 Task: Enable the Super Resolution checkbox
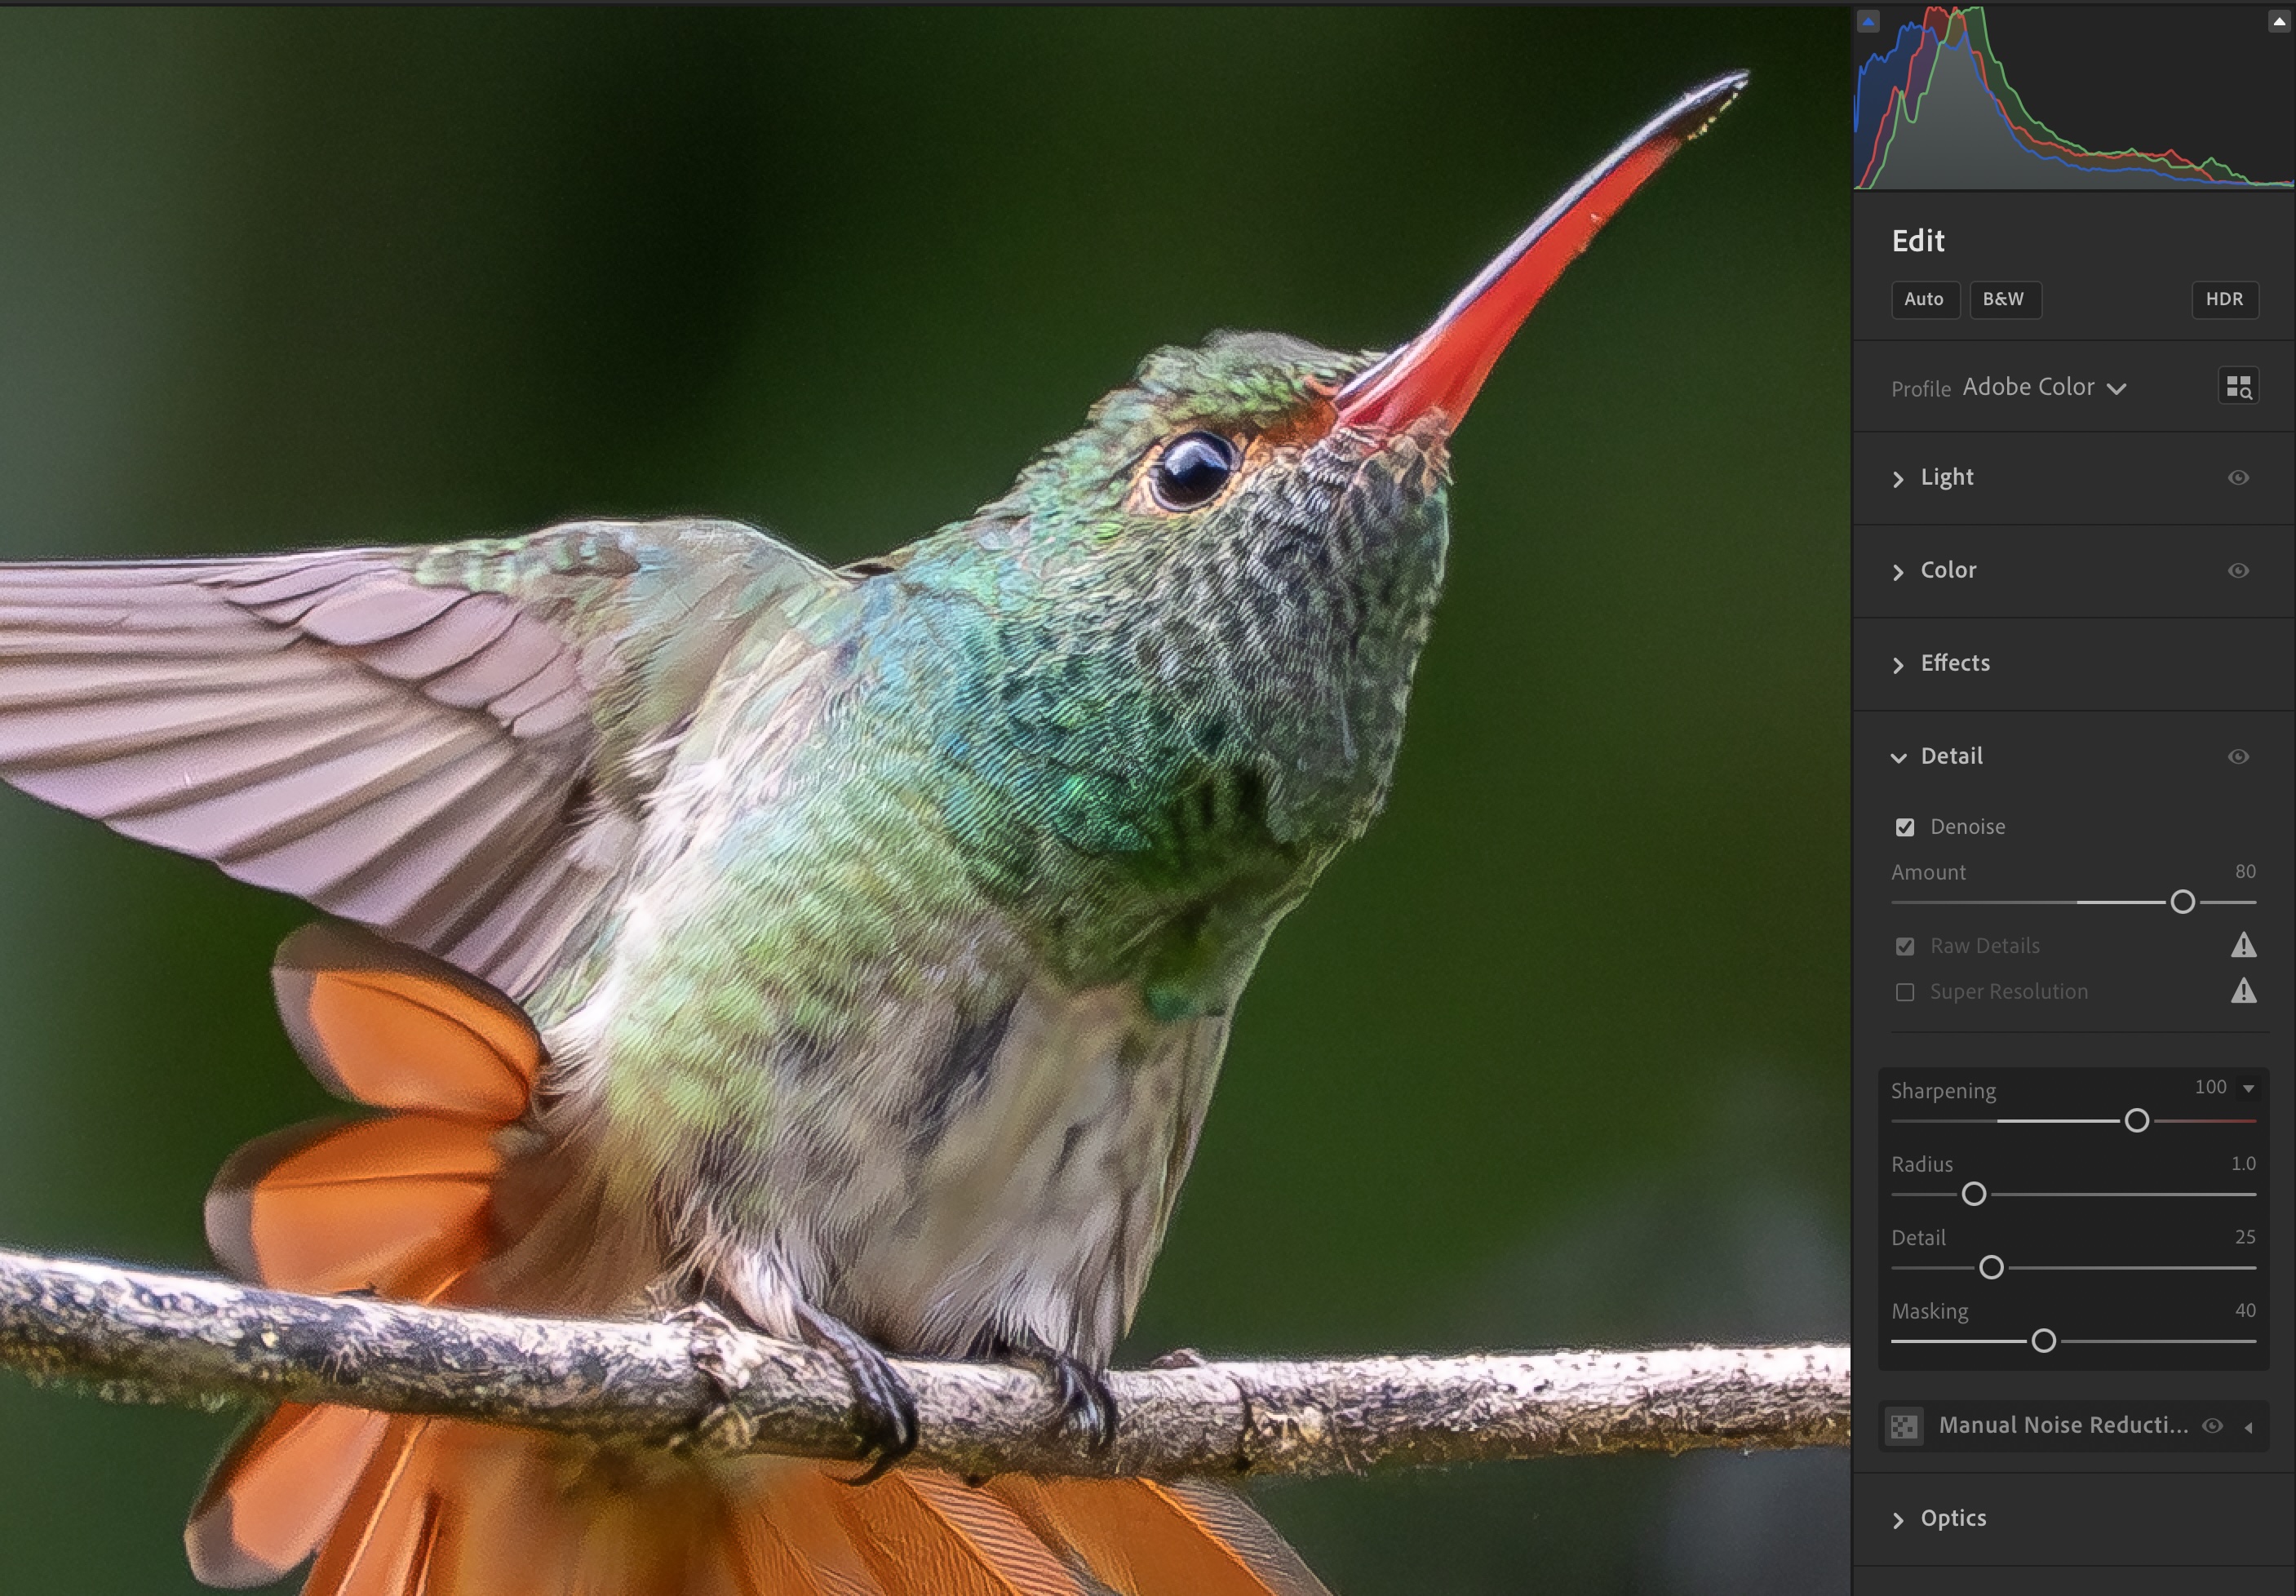[x=1905, y=992]
